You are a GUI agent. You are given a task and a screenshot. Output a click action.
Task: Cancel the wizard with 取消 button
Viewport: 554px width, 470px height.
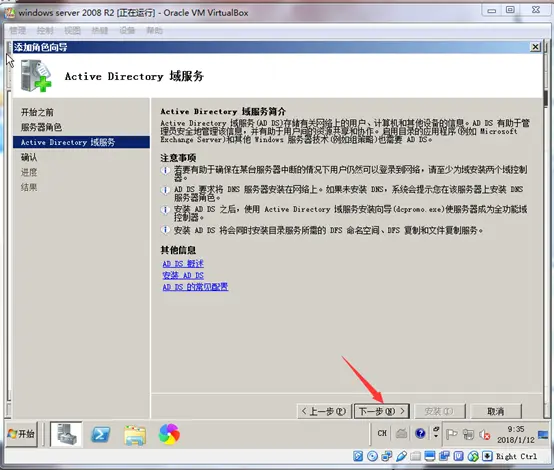(x=496, y=411)
